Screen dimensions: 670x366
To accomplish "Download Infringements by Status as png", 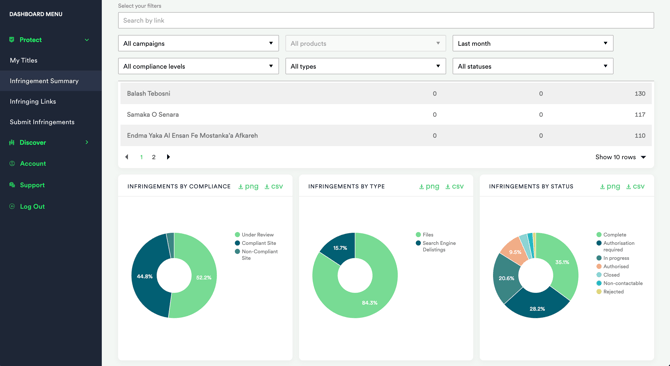I will [610, 186].
